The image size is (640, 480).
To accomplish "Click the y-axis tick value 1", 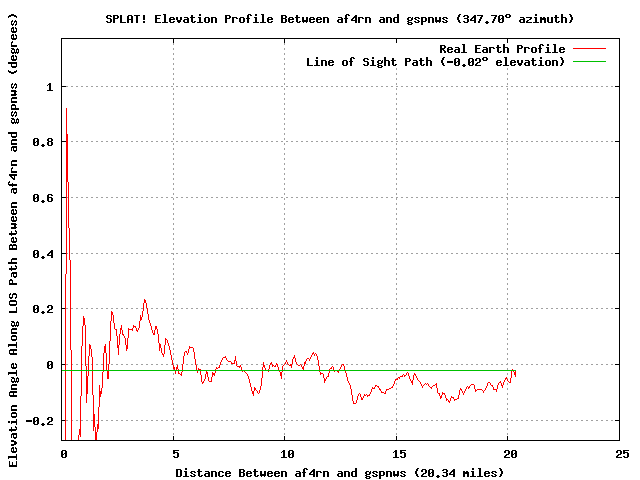I will [x=50, y=87].
